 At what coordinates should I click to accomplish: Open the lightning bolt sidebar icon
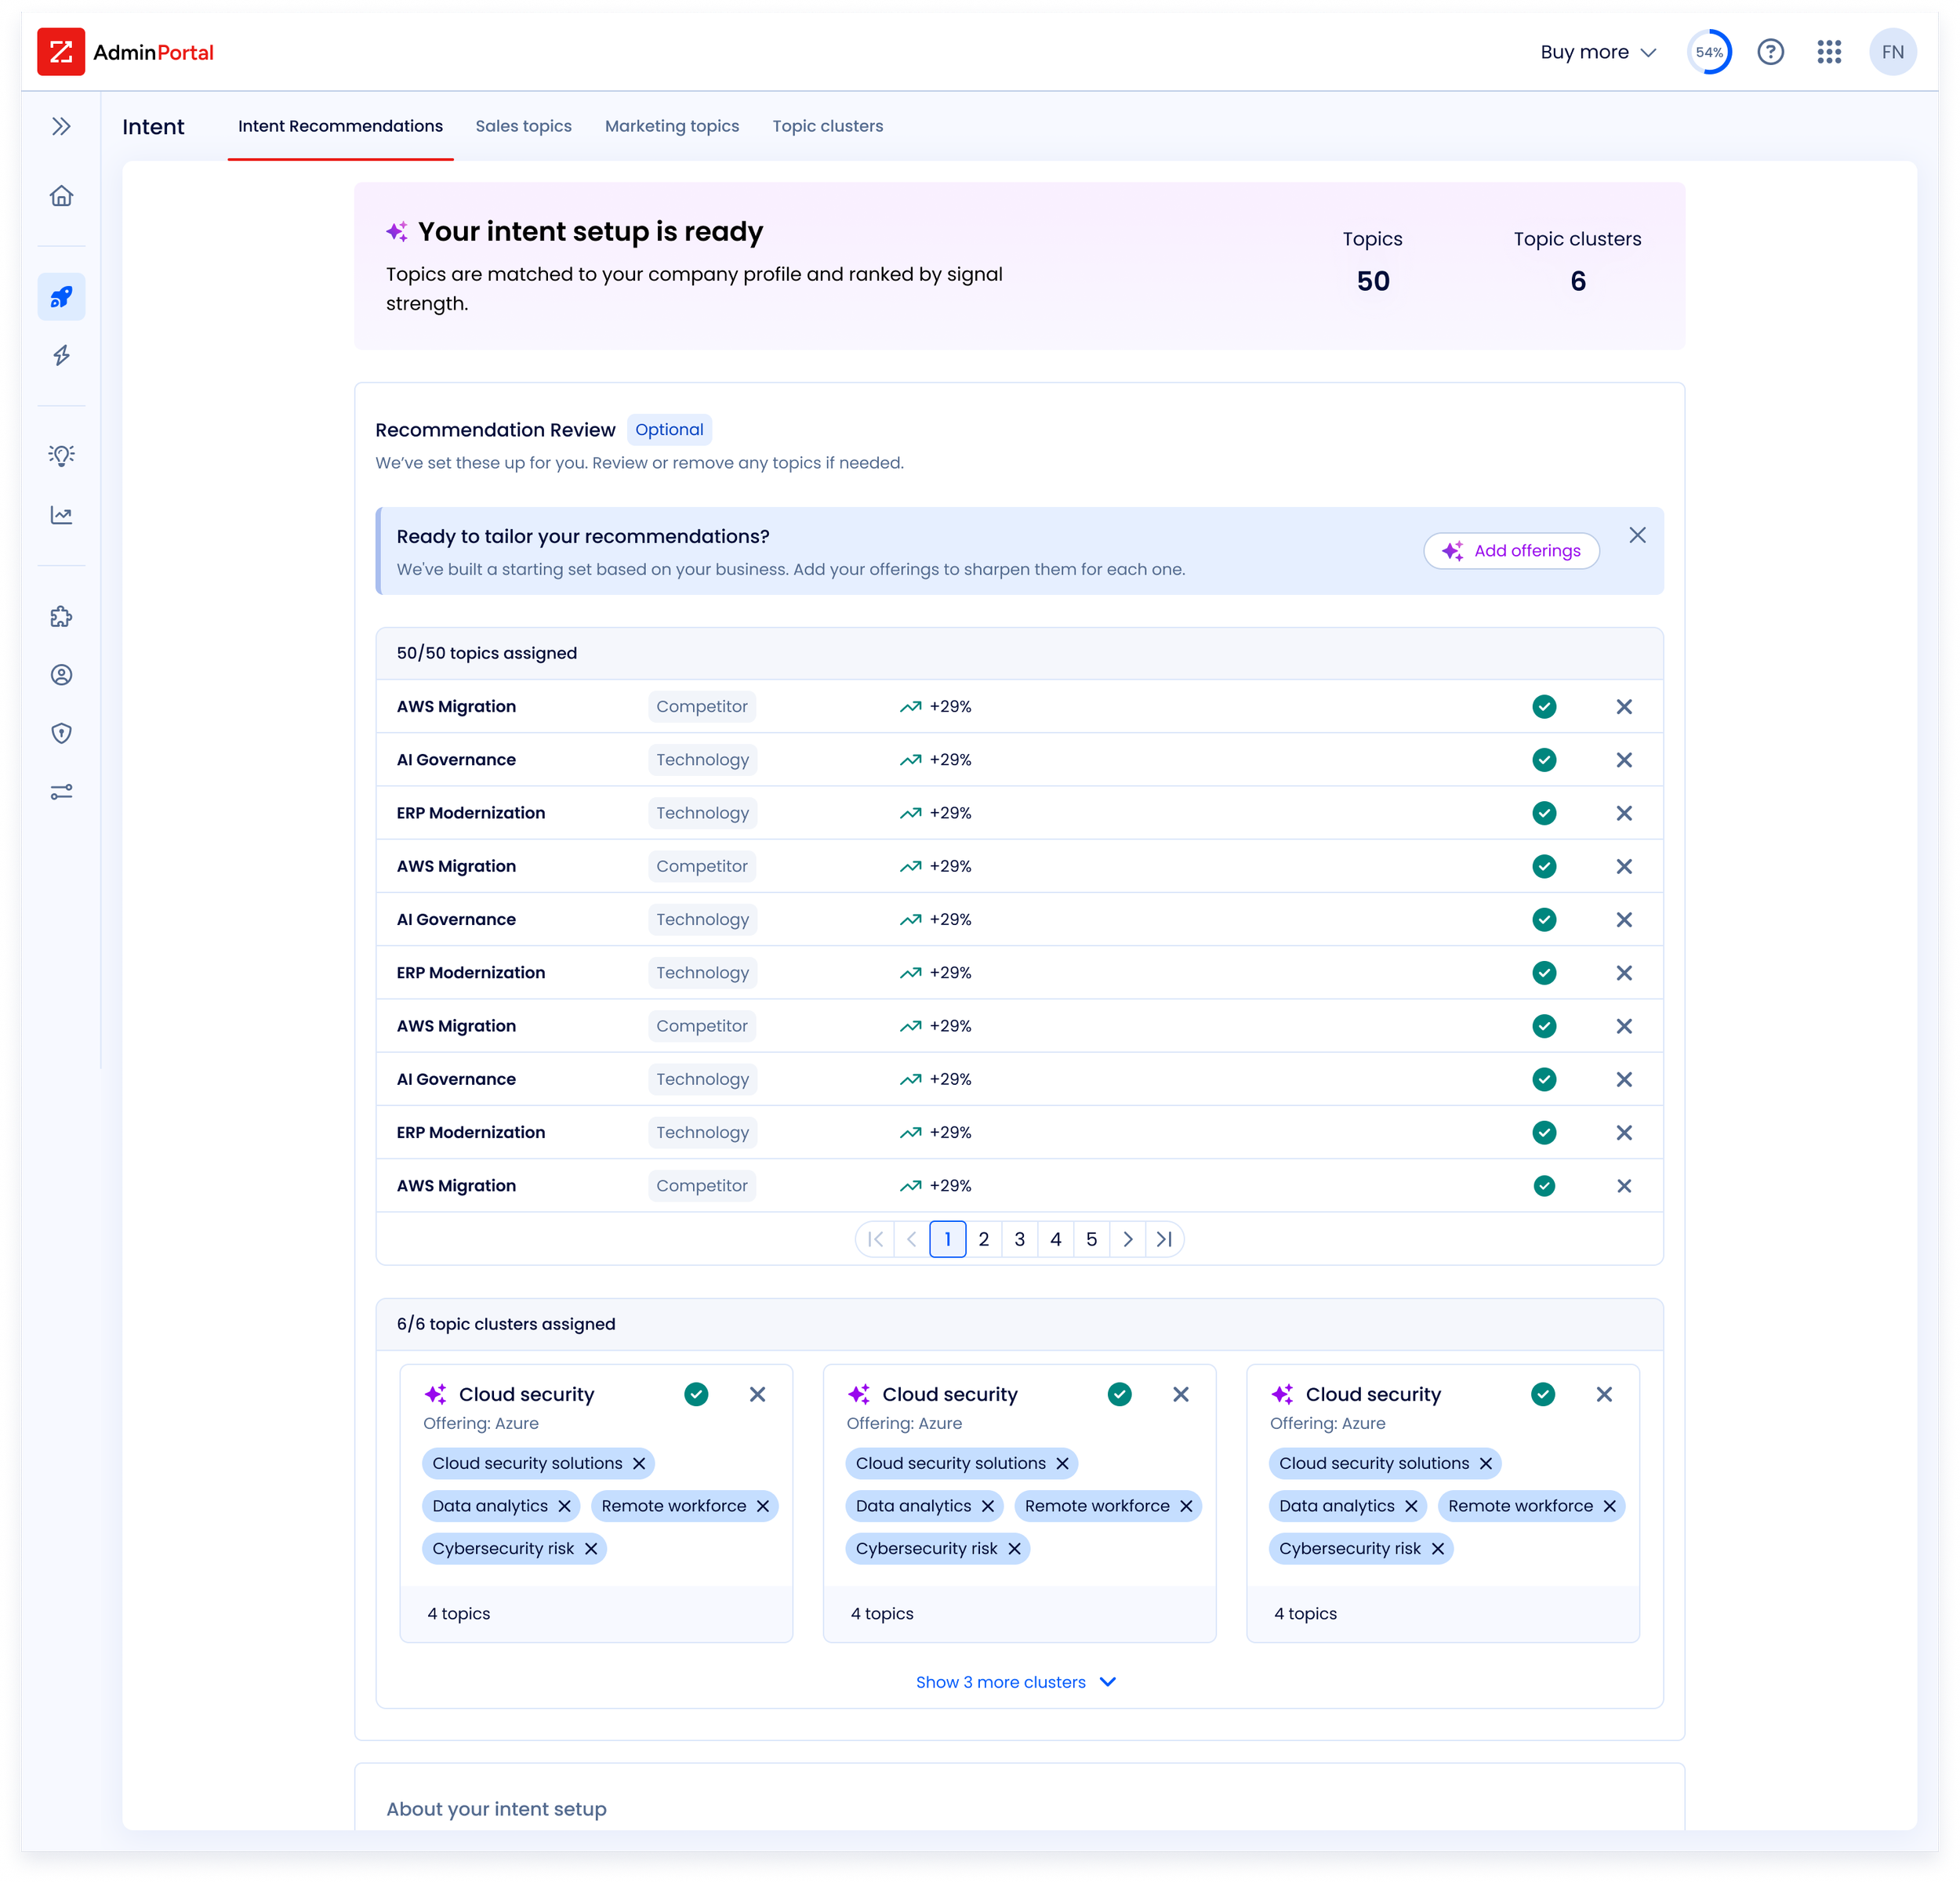(61, 355)
